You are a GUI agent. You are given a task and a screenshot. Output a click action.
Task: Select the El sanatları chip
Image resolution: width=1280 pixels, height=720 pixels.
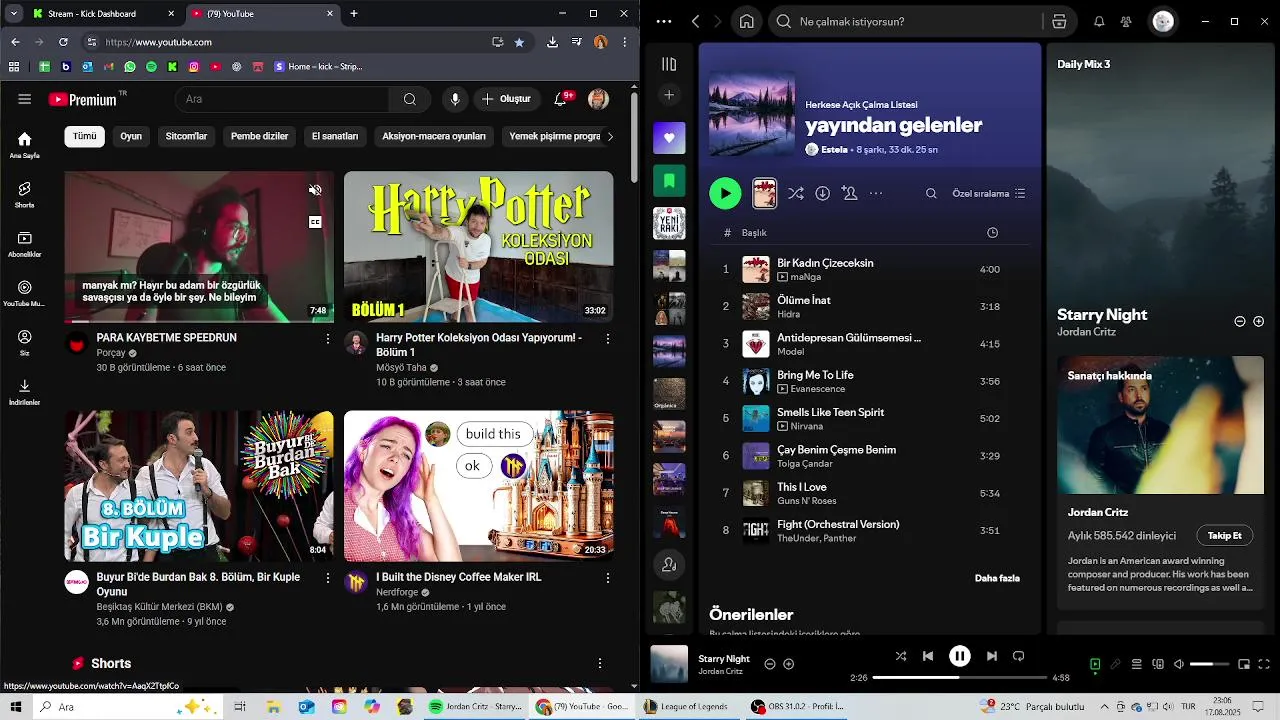[x=335, y=136]
